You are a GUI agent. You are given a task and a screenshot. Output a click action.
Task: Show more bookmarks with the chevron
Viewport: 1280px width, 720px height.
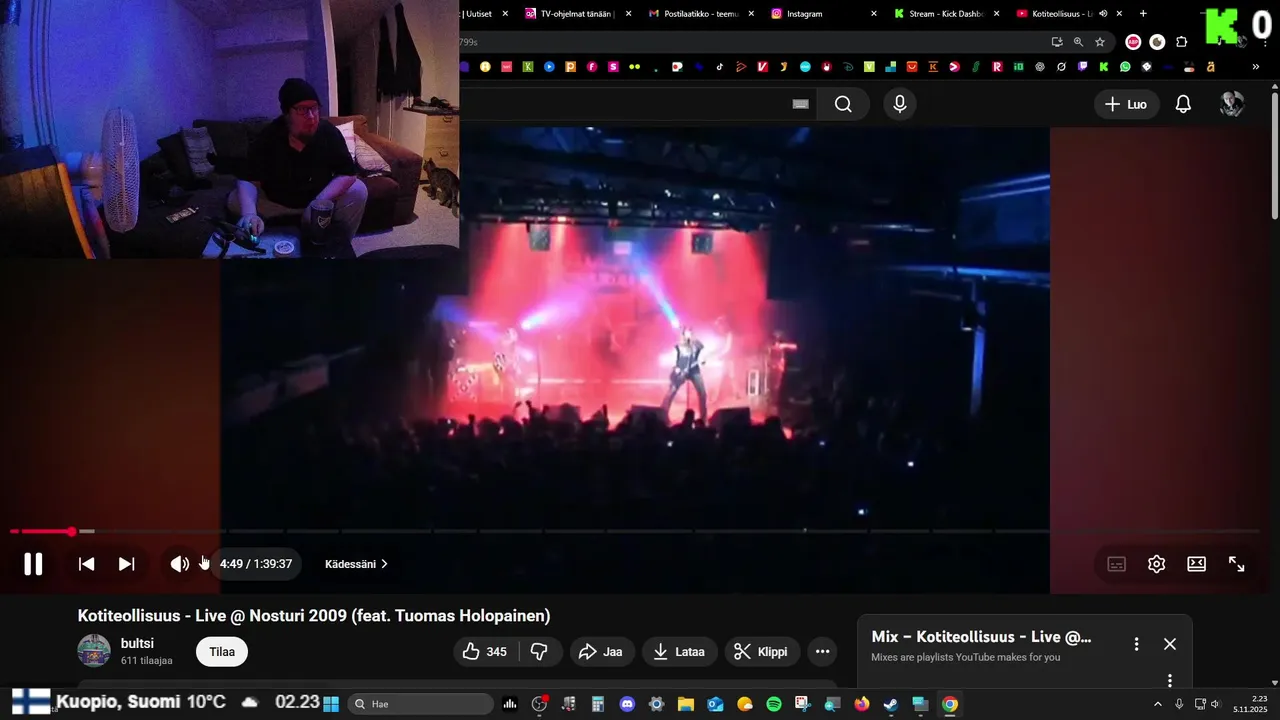[x=1256, y=67]
